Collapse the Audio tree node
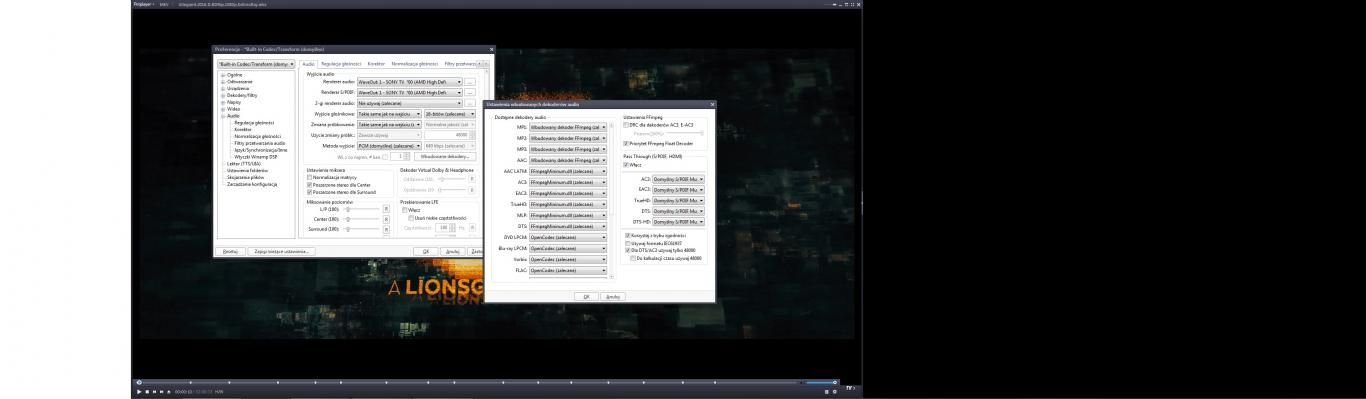1366x399 pixels. pos(223,116)
